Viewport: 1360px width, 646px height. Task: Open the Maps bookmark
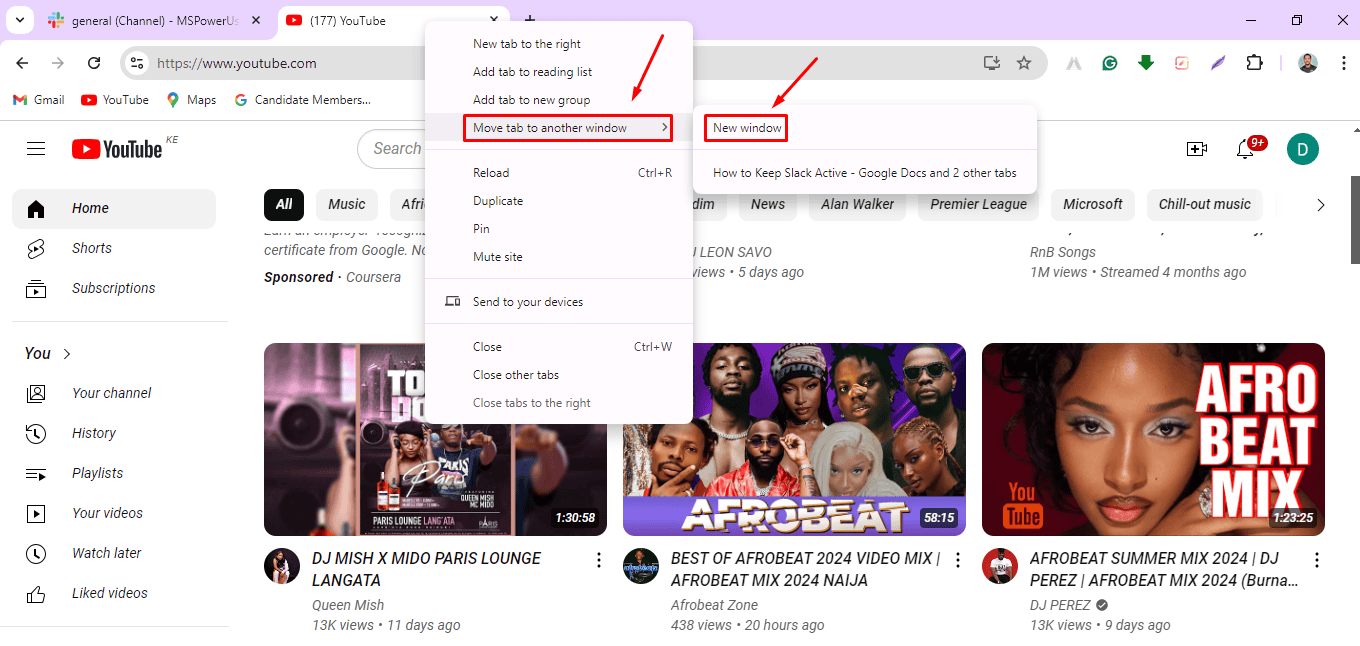tap(191, 99)
